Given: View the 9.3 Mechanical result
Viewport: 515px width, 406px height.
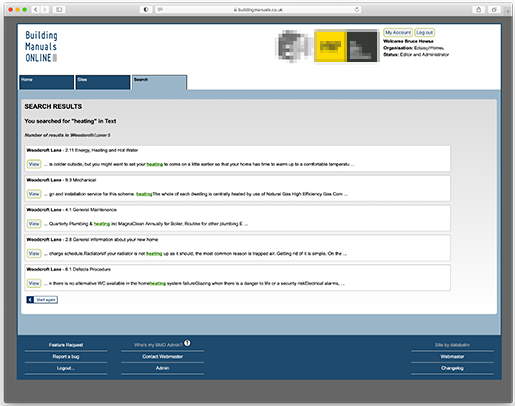Looking at the screenshot, I should (x=34, y=194).
